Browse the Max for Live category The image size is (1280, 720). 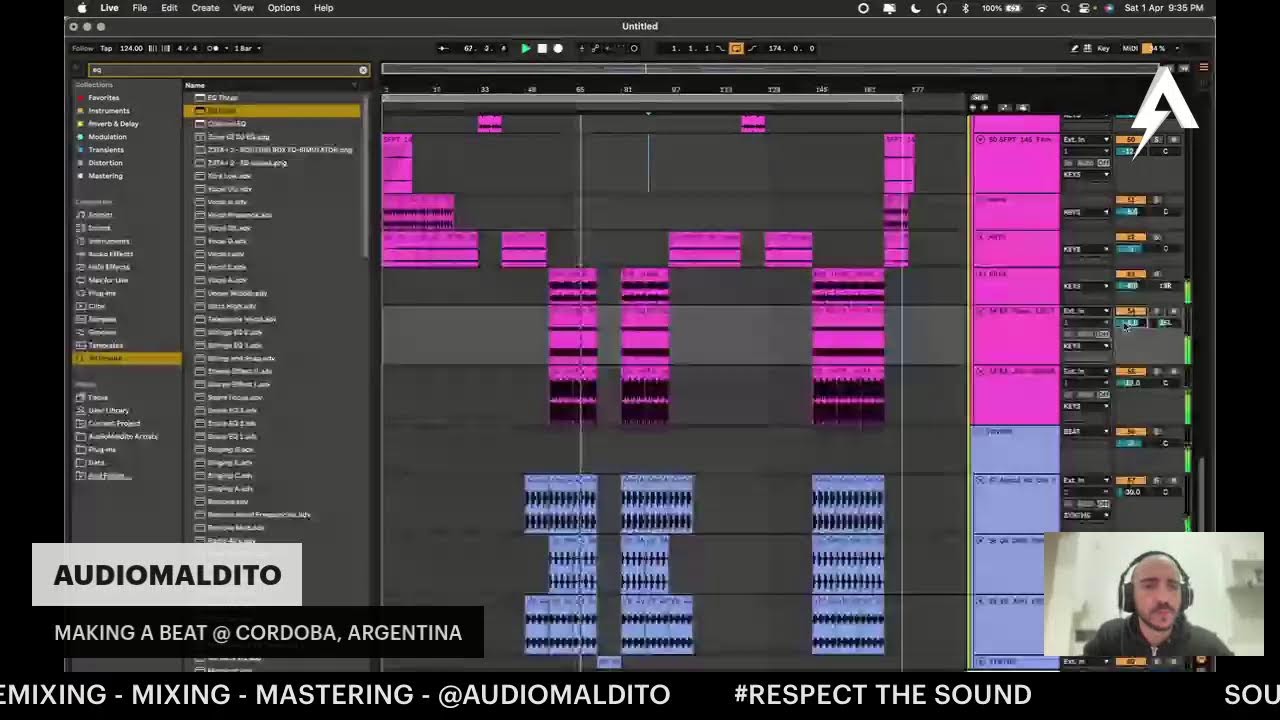(108, 280)
